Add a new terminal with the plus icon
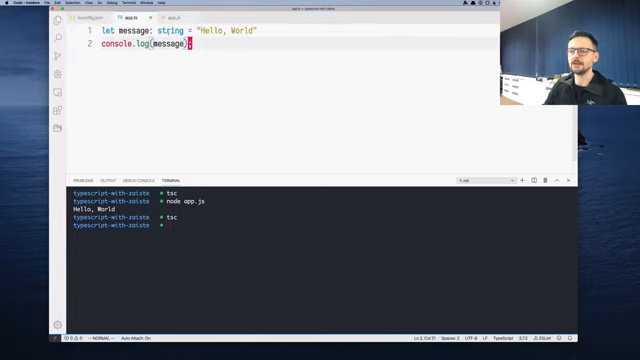Viewport: 640px width, 360px height. [522, 180]
